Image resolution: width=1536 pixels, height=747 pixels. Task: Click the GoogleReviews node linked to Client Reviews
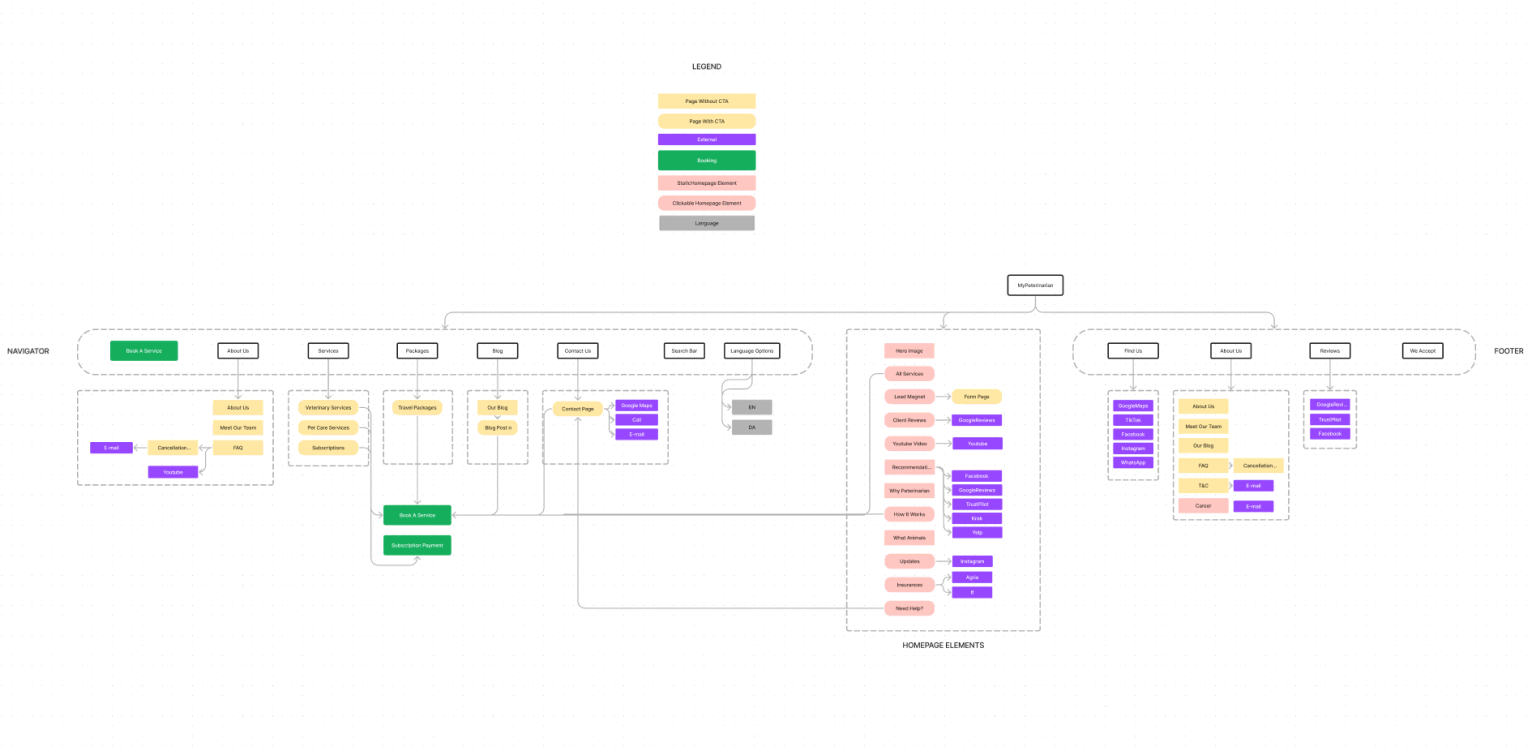pos(976,419)
